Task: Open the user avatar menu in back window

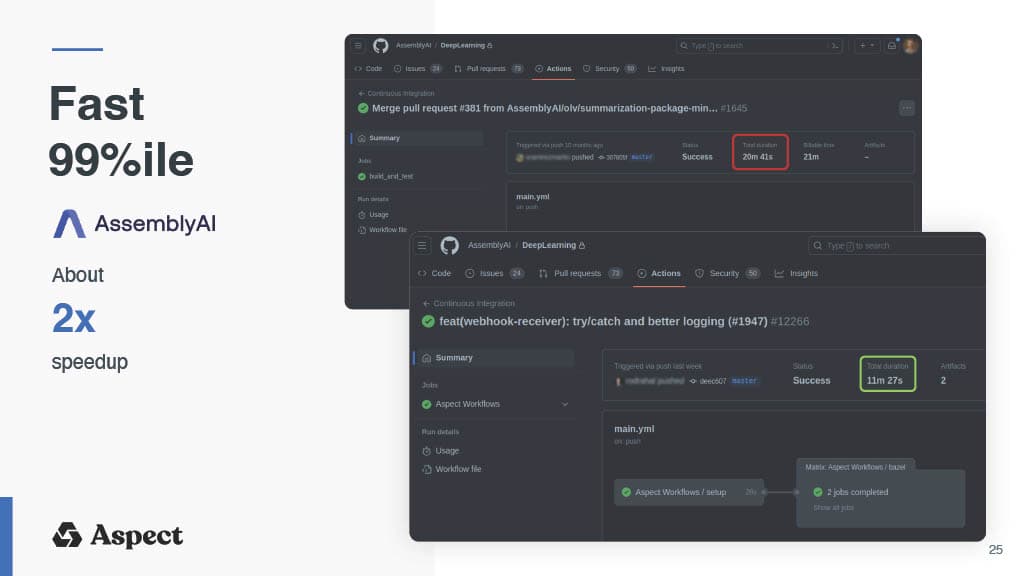Action: pyautogui.click(x=910, y=46)
